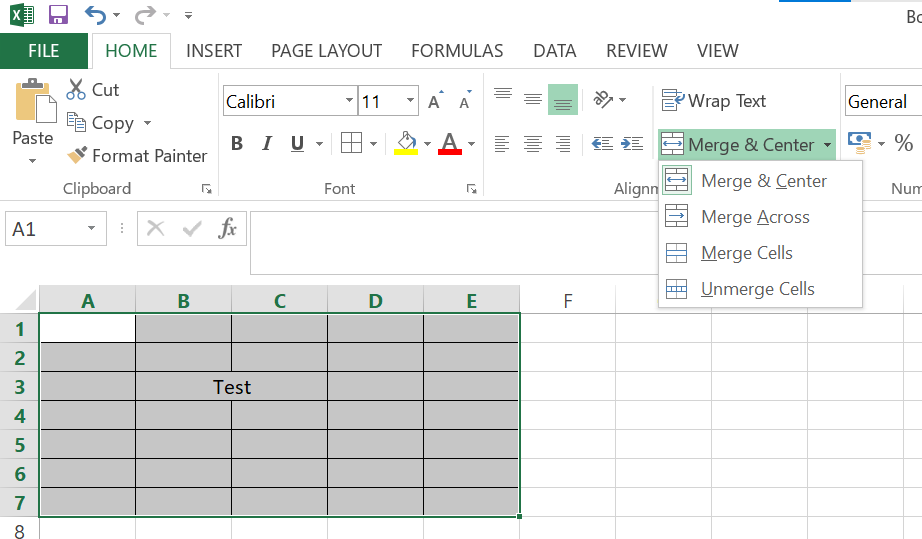Apply the red Font Color
922x539 pixels.
(450, 143)
